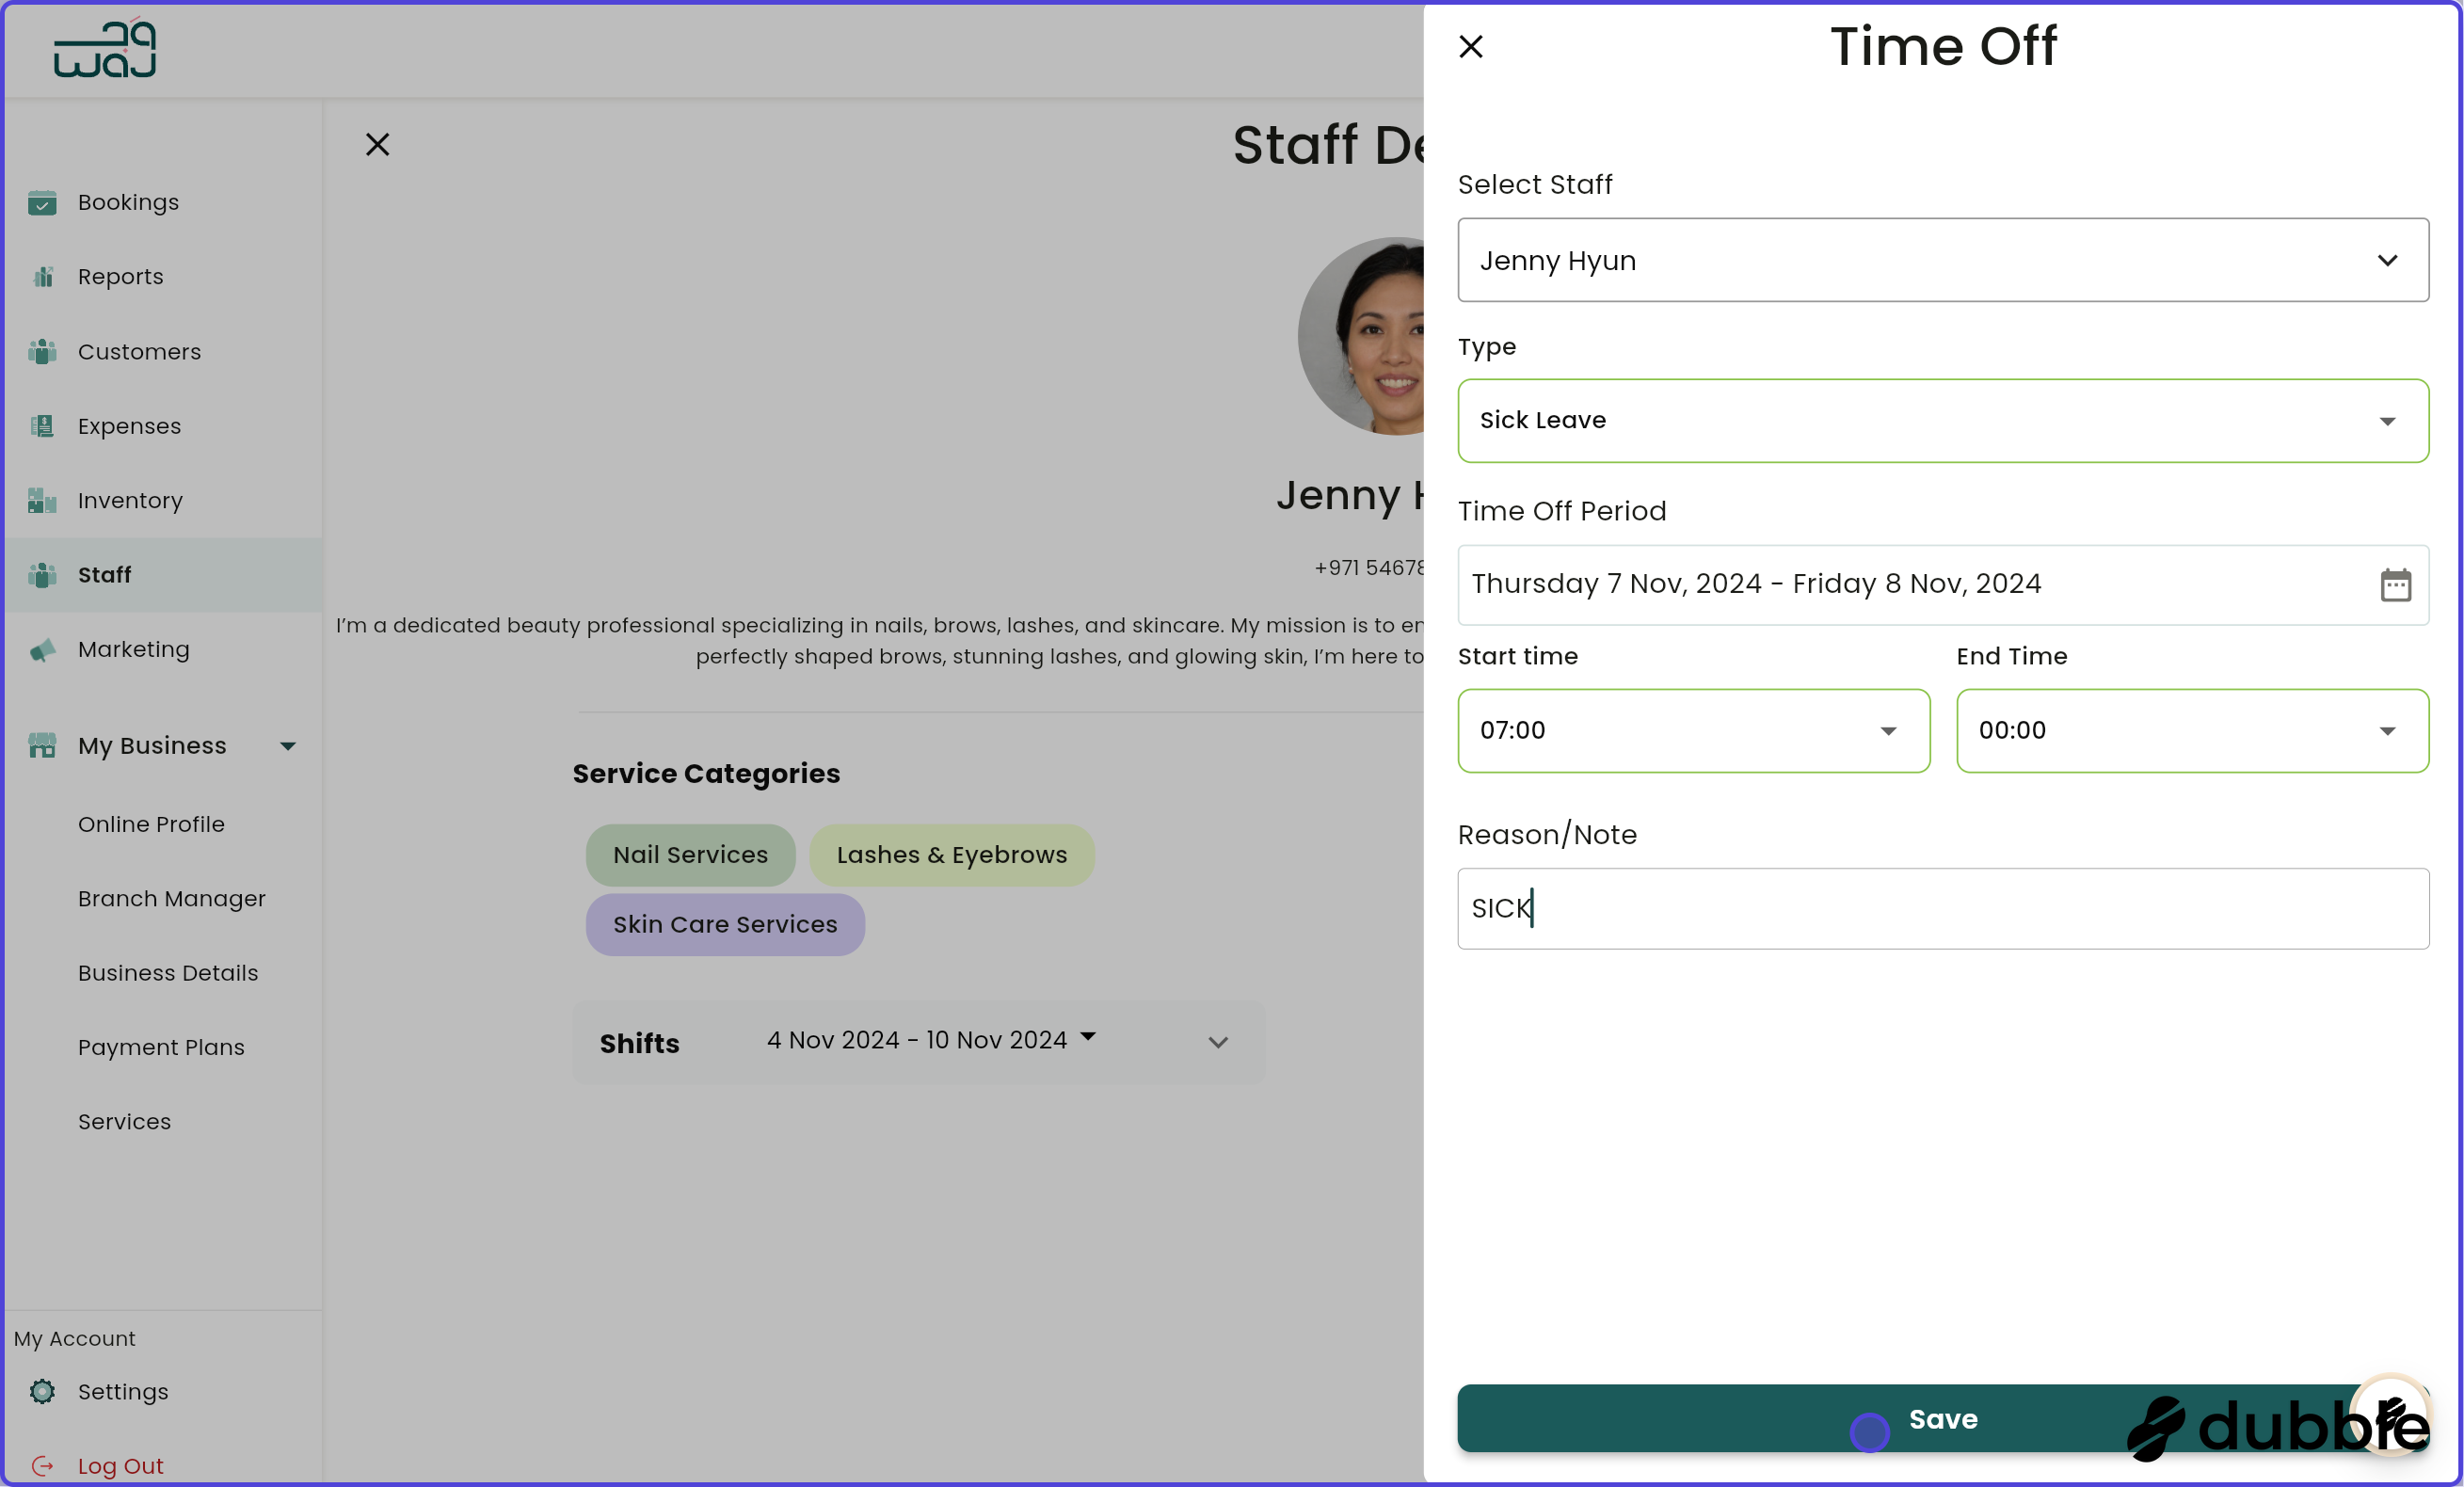Collapse the My Business section
Image resolution: width=2464 pixels, height=1487 pixels.
point(288,745)
